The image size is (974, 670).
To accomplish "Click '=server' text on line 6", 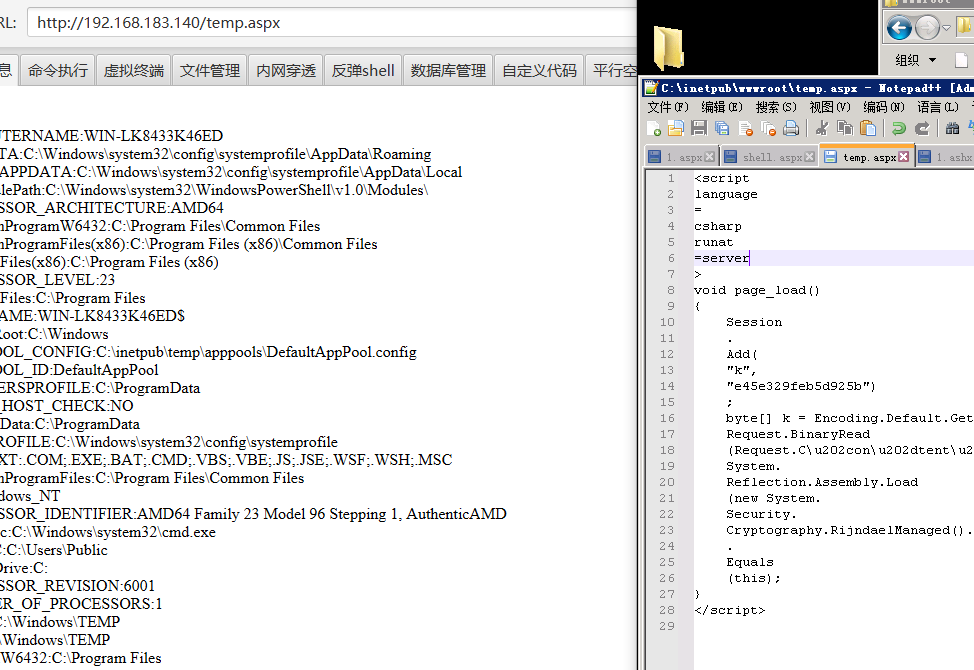I will pos(722,258).
